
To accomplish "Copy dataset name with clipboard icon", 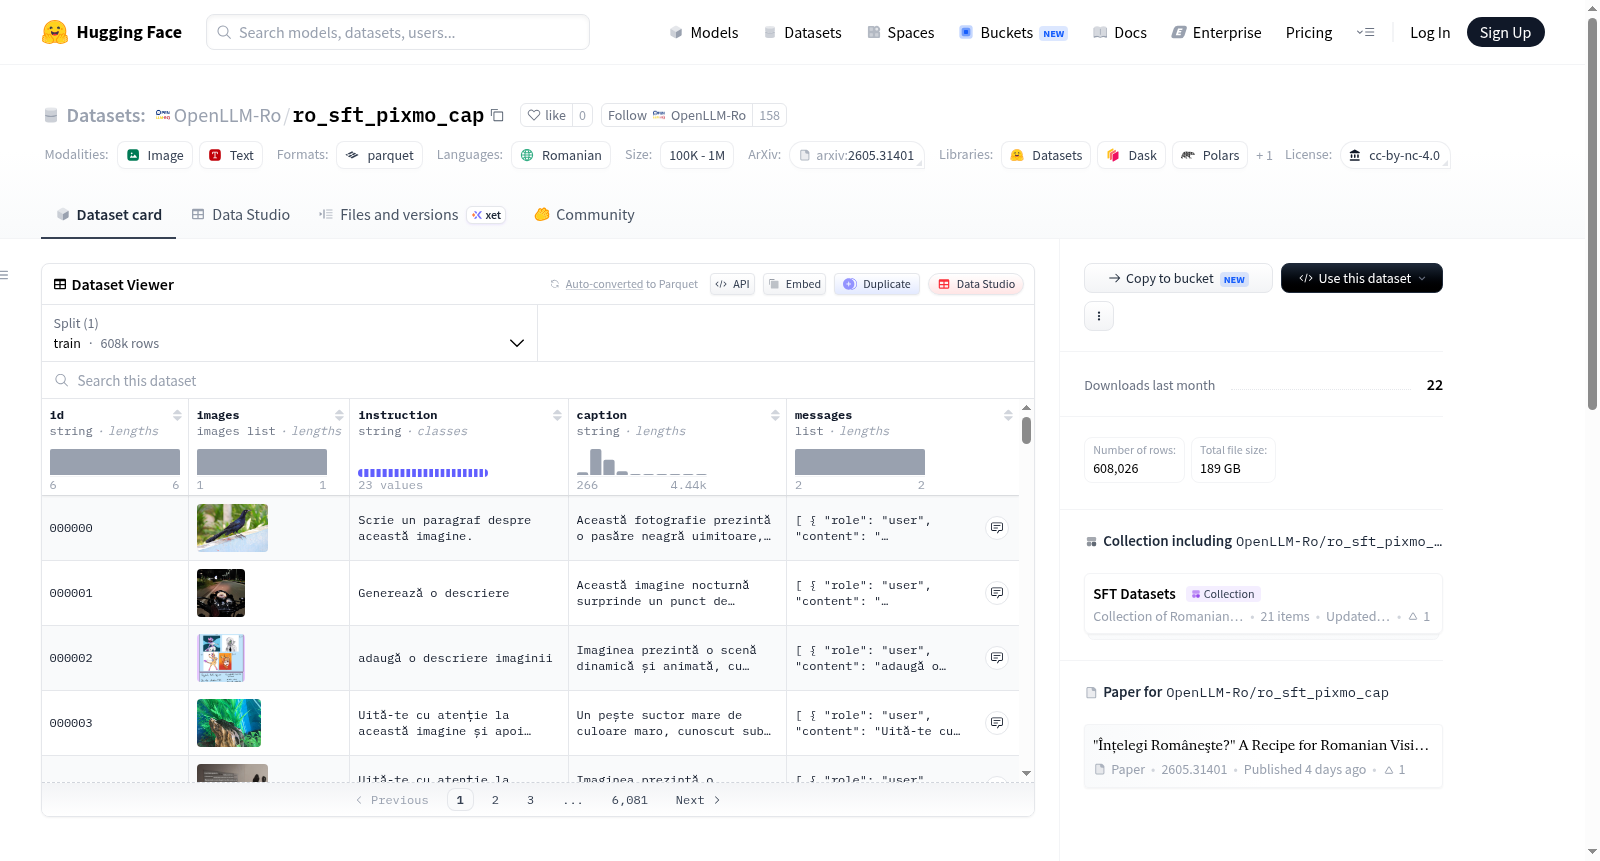I will (497, 115).
